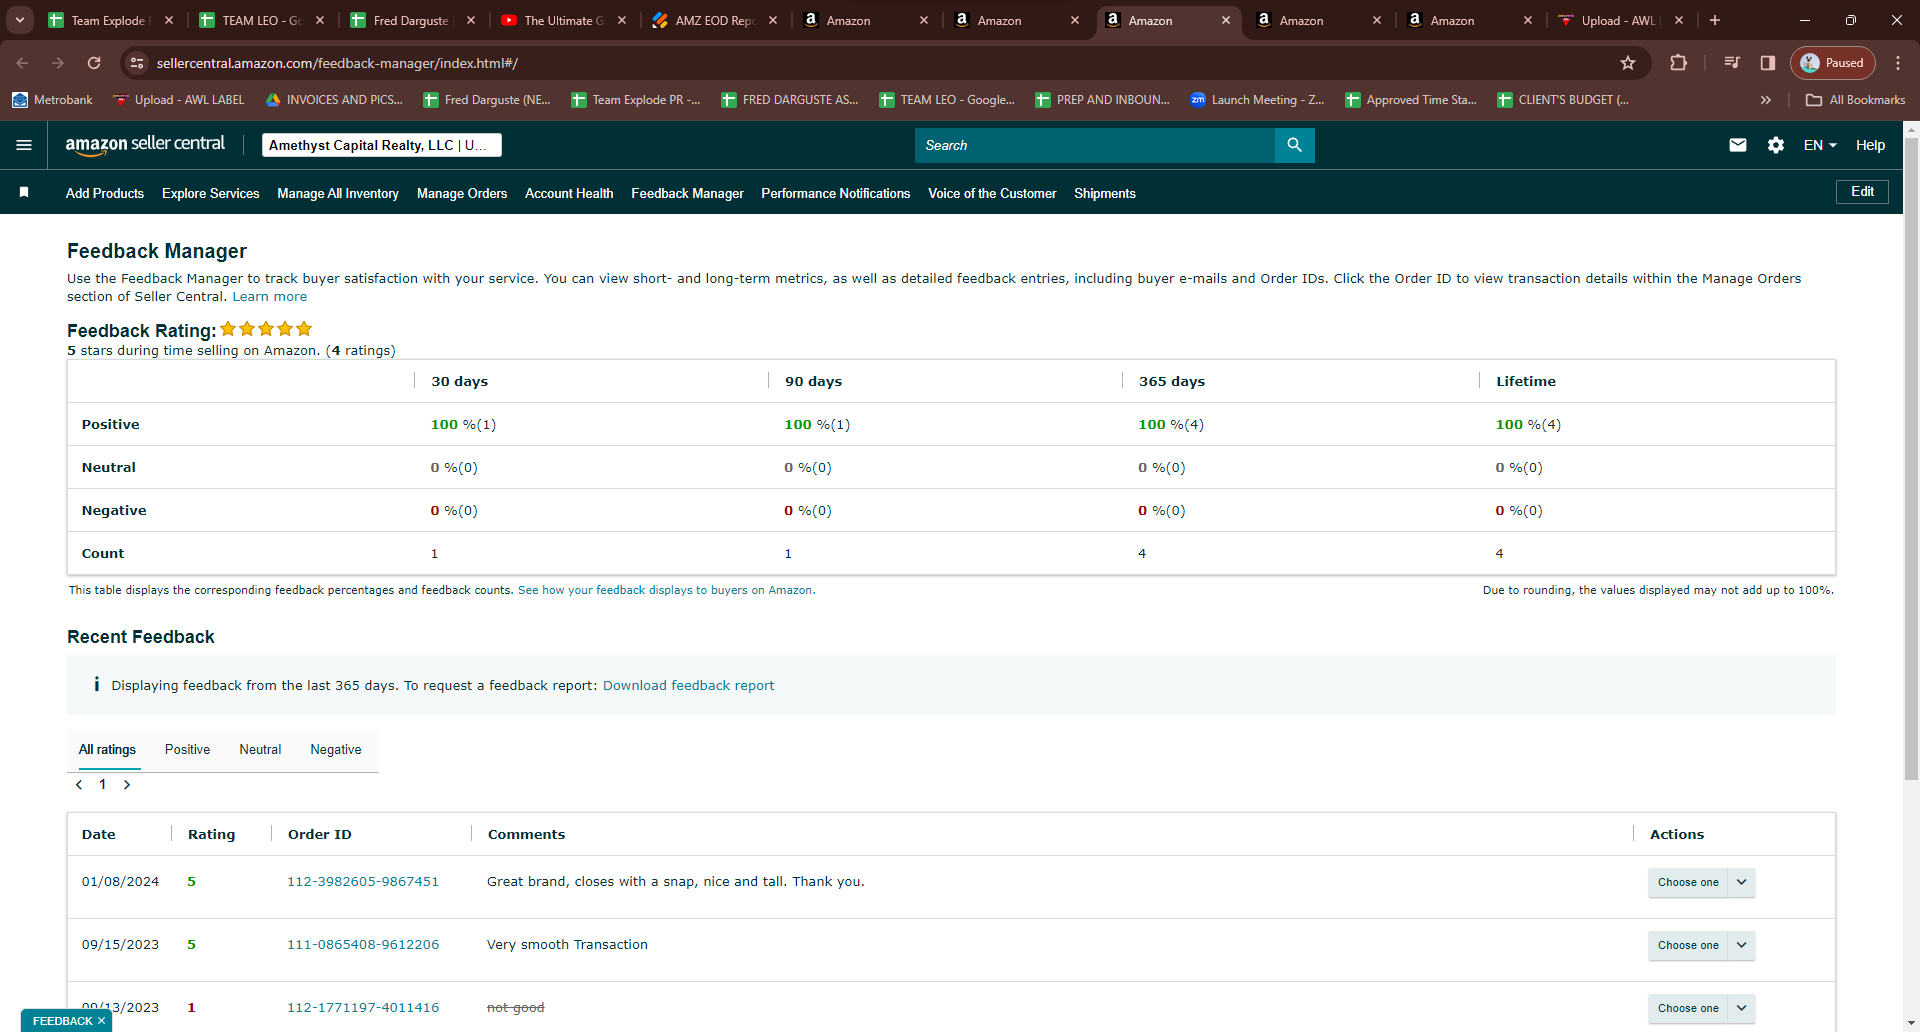Viewport: 1920px width, 1032px height.
Task: Open the messages envelope icon
Action: (x=1738, y=145)
